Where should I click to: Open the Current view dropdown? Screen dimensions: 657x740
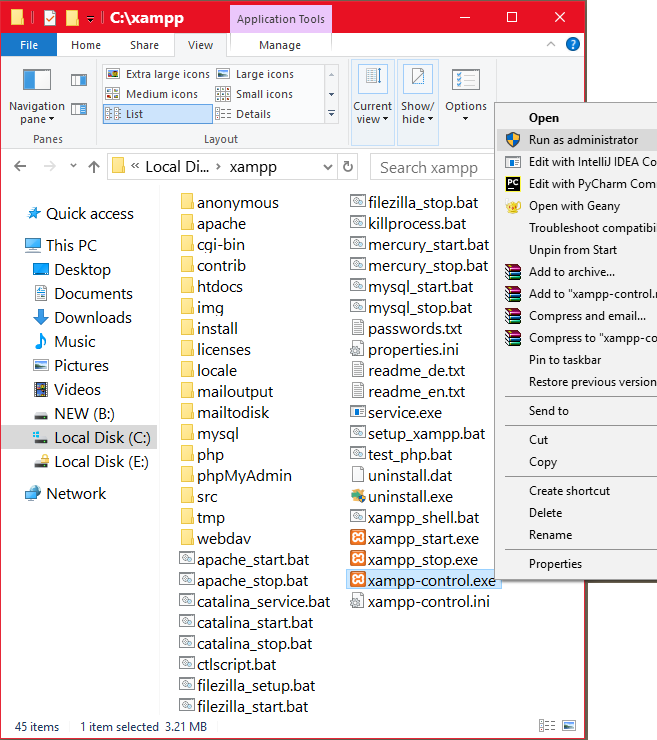372,101
